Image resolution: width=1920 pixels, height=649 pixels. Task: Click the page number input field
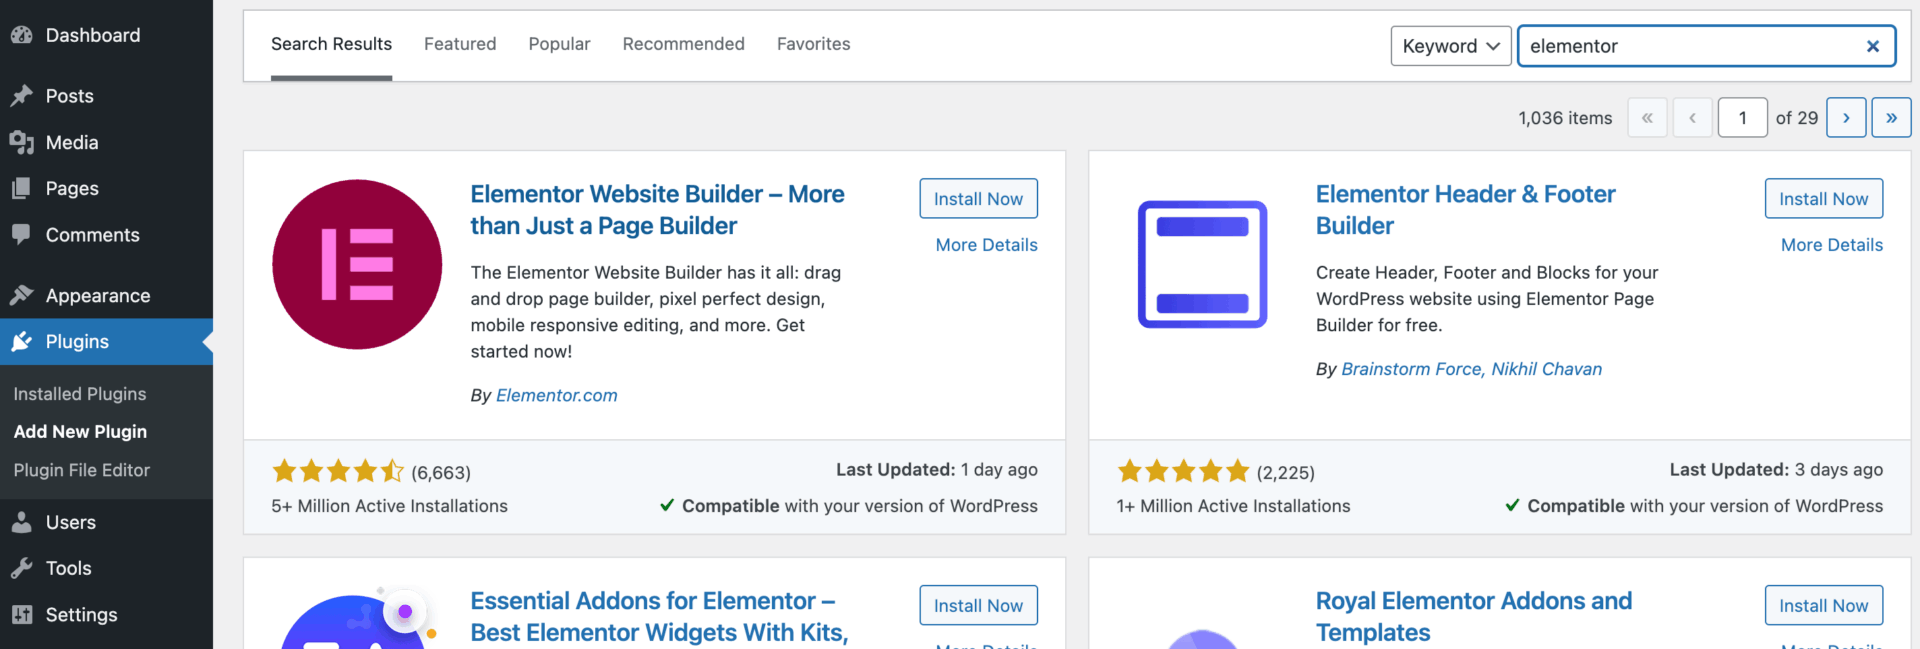tap(1742, 117)
